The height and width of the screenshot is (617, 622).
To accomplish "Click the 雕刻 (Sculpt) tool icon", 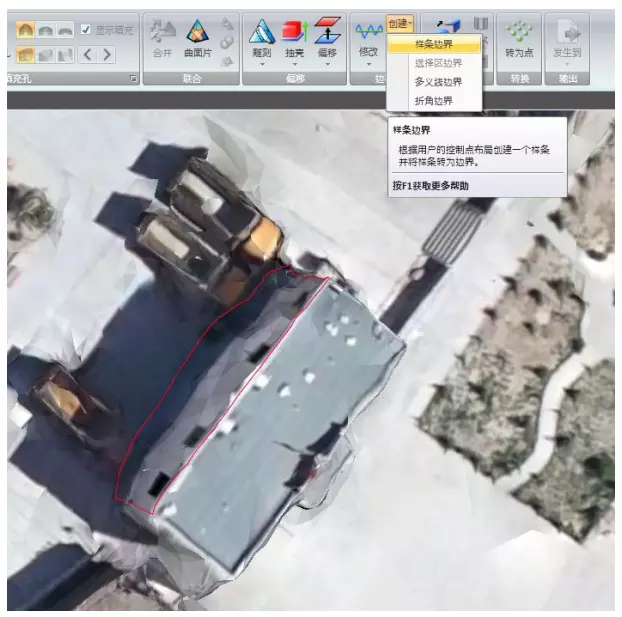I will (261, 32).
